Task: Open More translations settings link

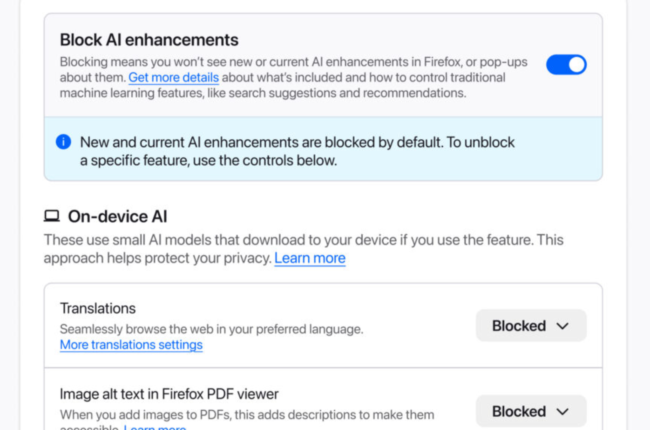Action: (131, 345)
